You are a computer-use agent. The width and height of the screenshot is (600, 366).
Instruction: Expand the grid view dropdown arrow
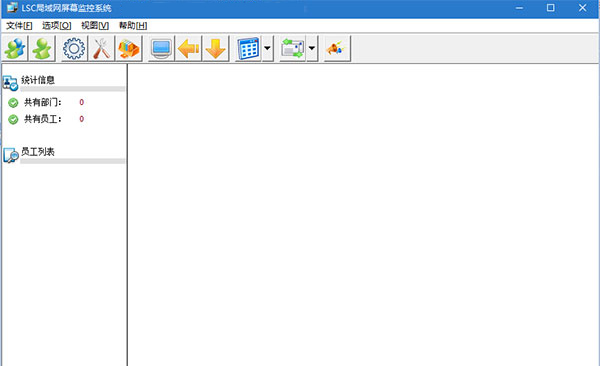[267, 49]
